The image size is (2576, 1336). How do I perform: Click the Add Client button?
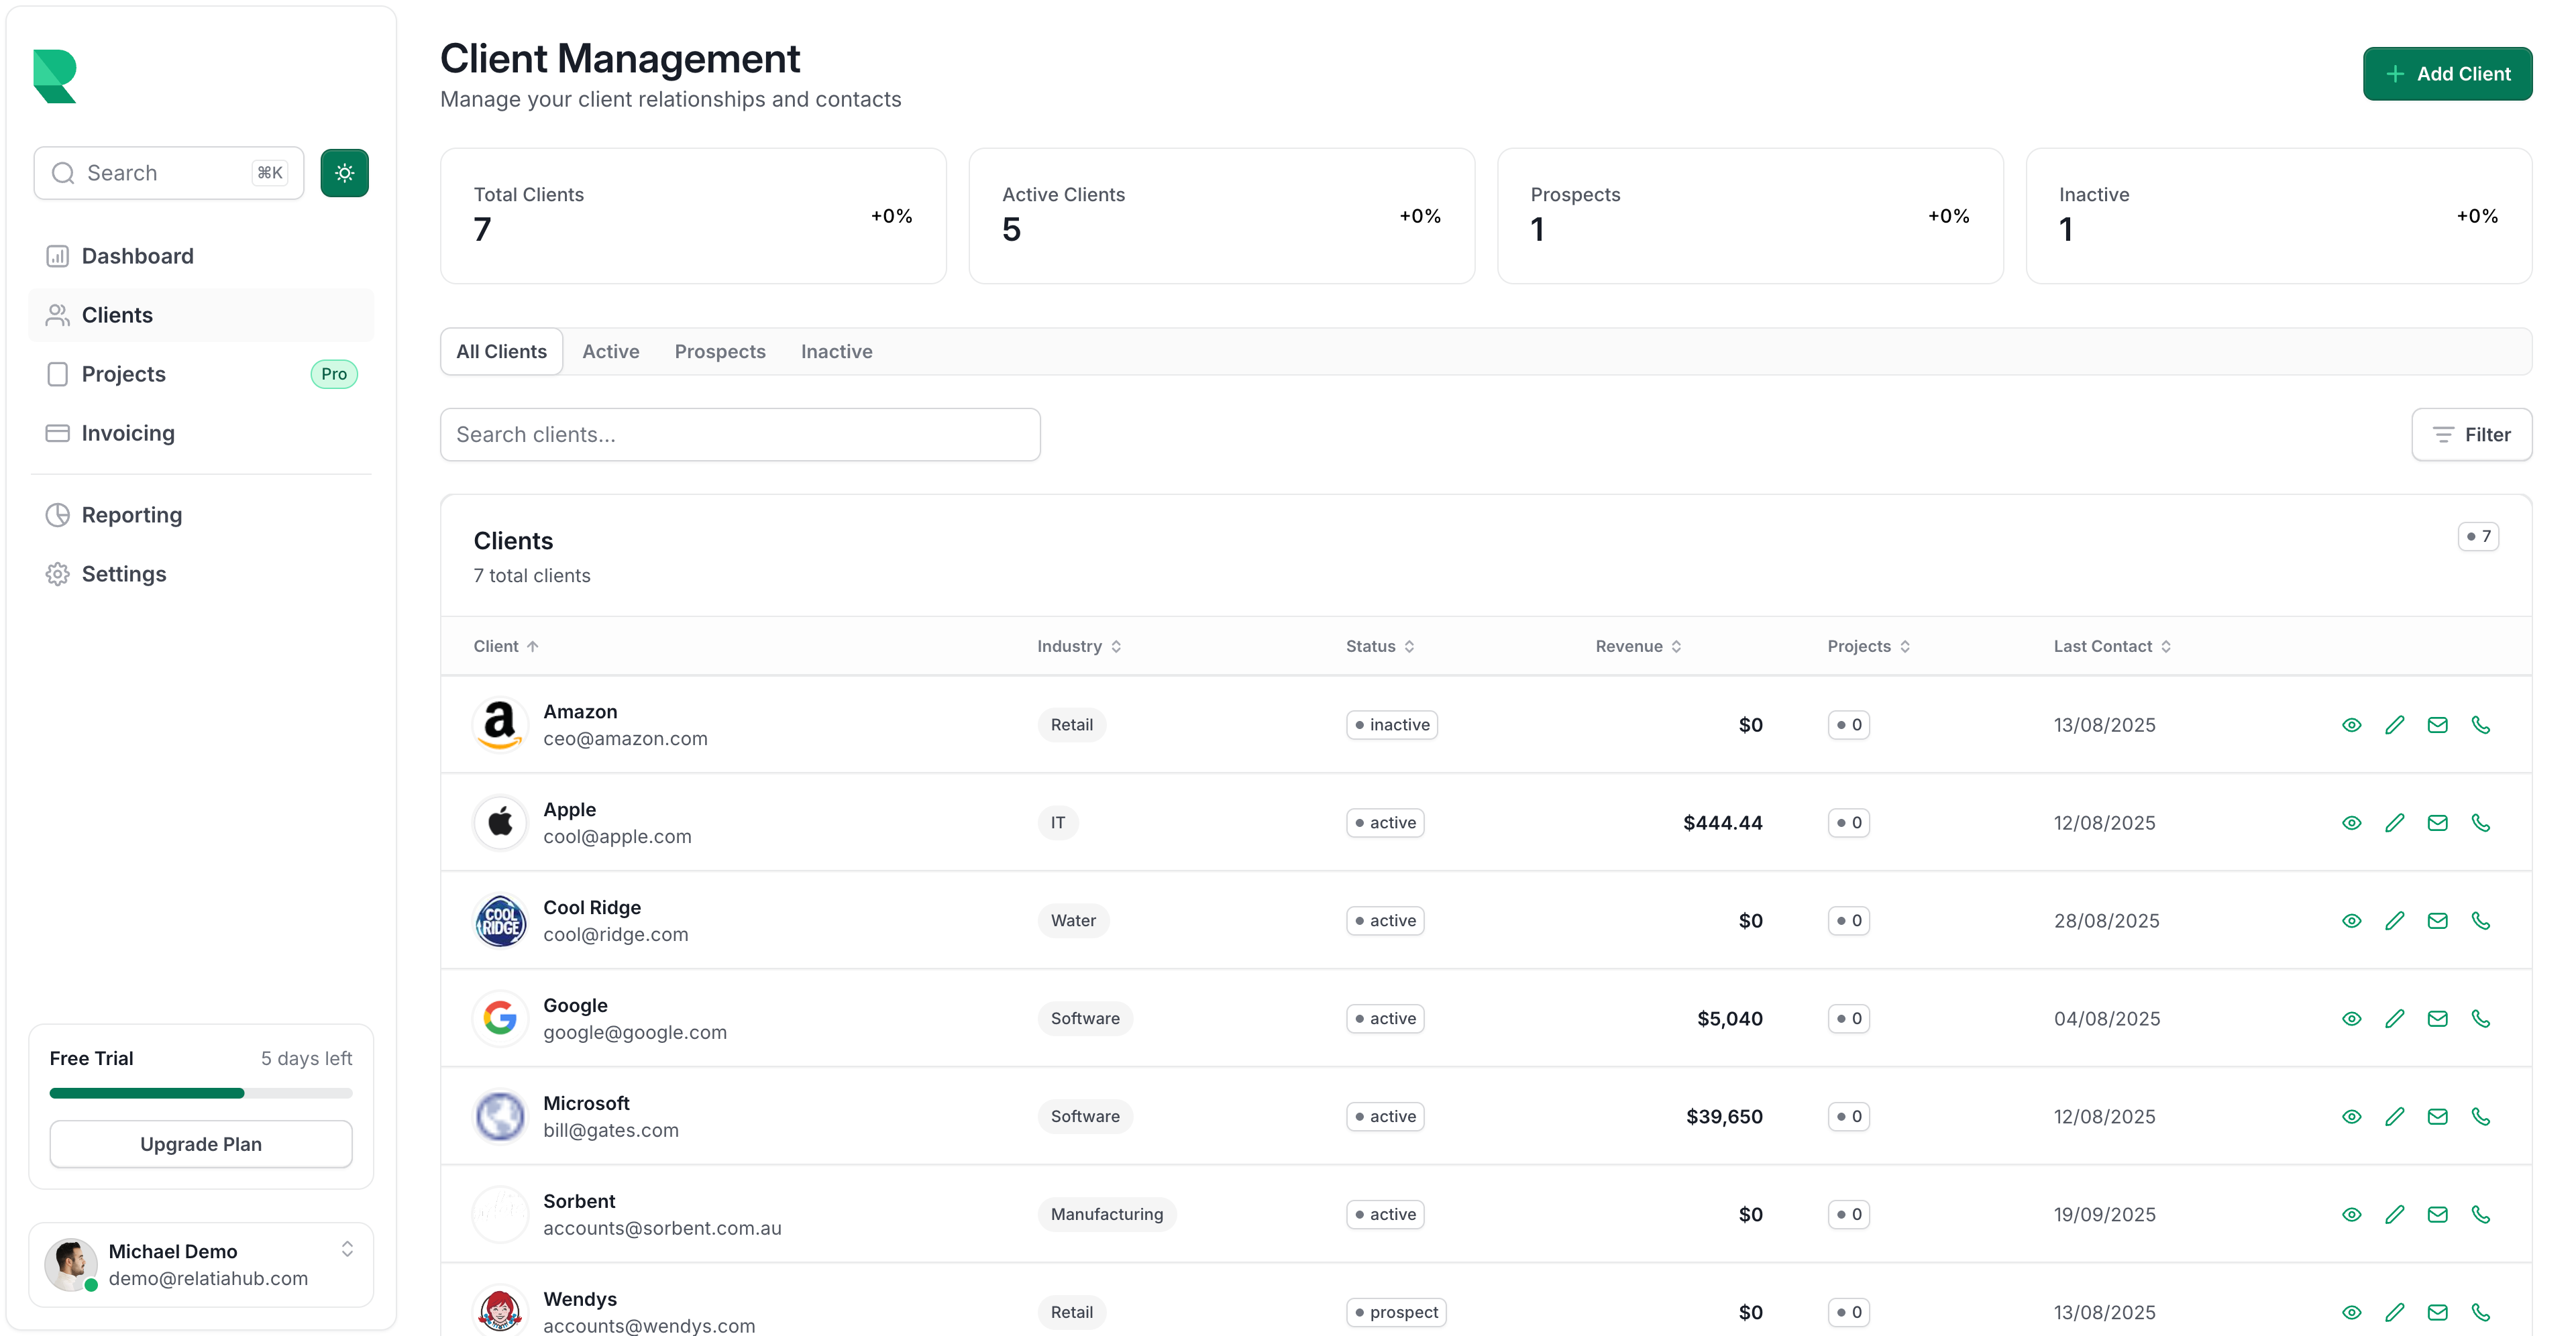[x=2447, y=74]
